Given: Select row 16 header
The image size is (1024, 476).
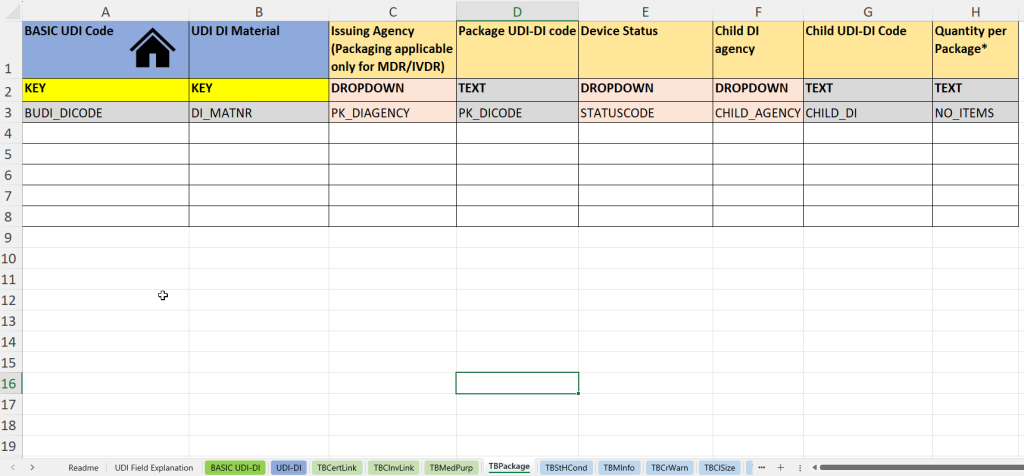Looking at the screenshot, I should point(11,383).
